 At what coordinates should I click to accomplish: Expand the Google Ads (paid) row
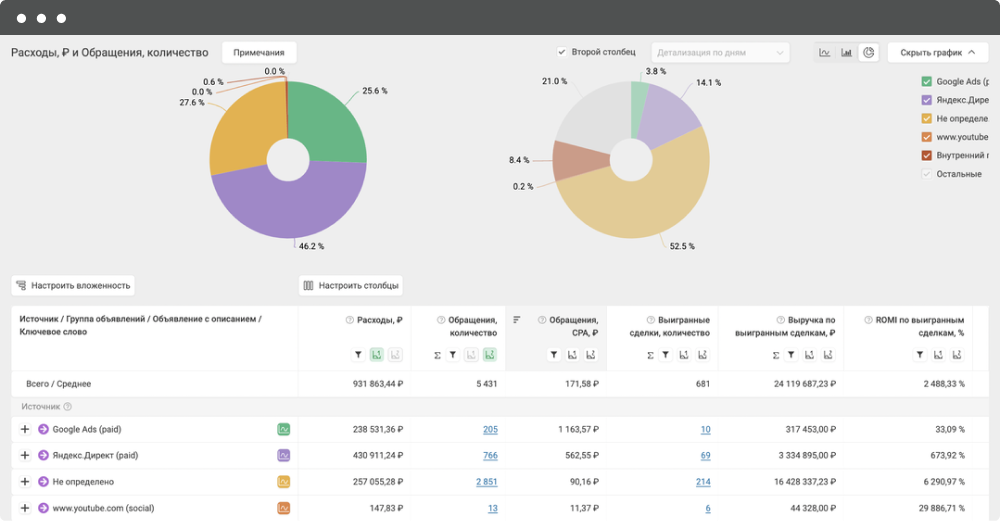pos(25,429)
